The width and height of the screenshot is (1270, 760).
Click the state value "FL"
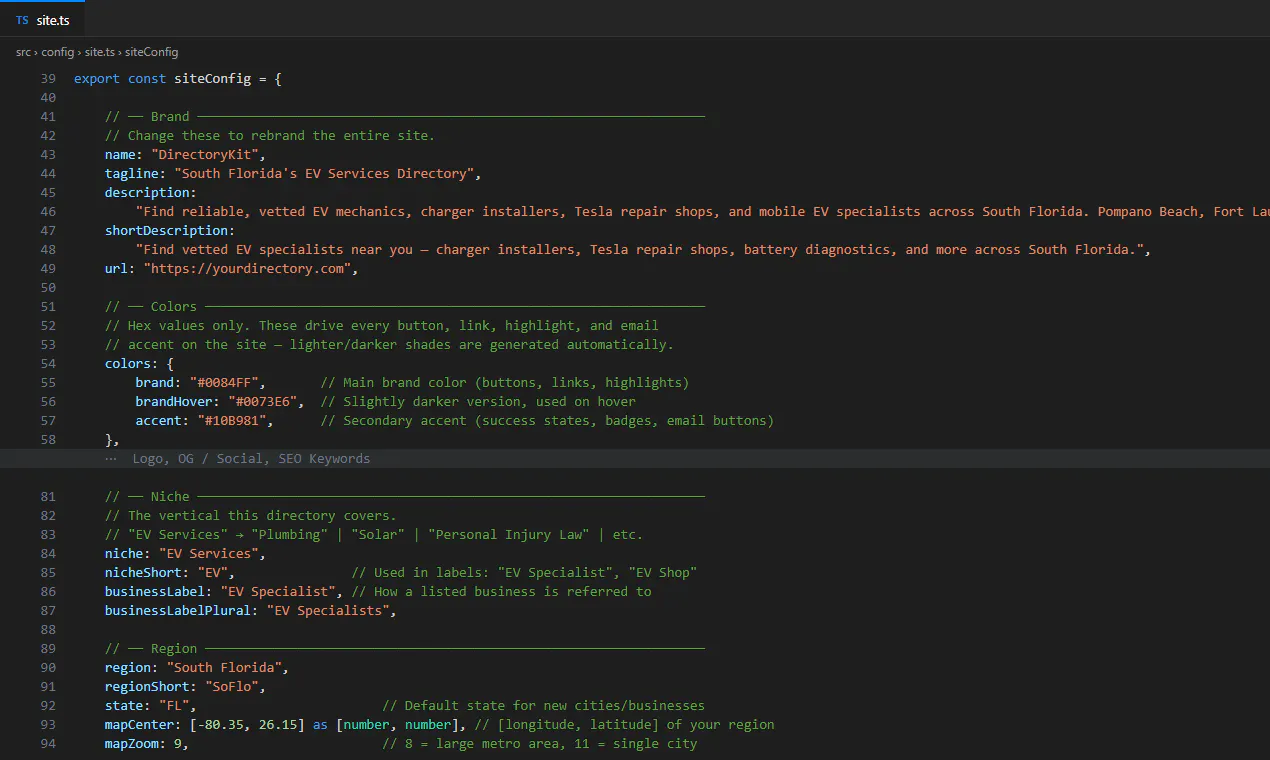coord(174,706)
